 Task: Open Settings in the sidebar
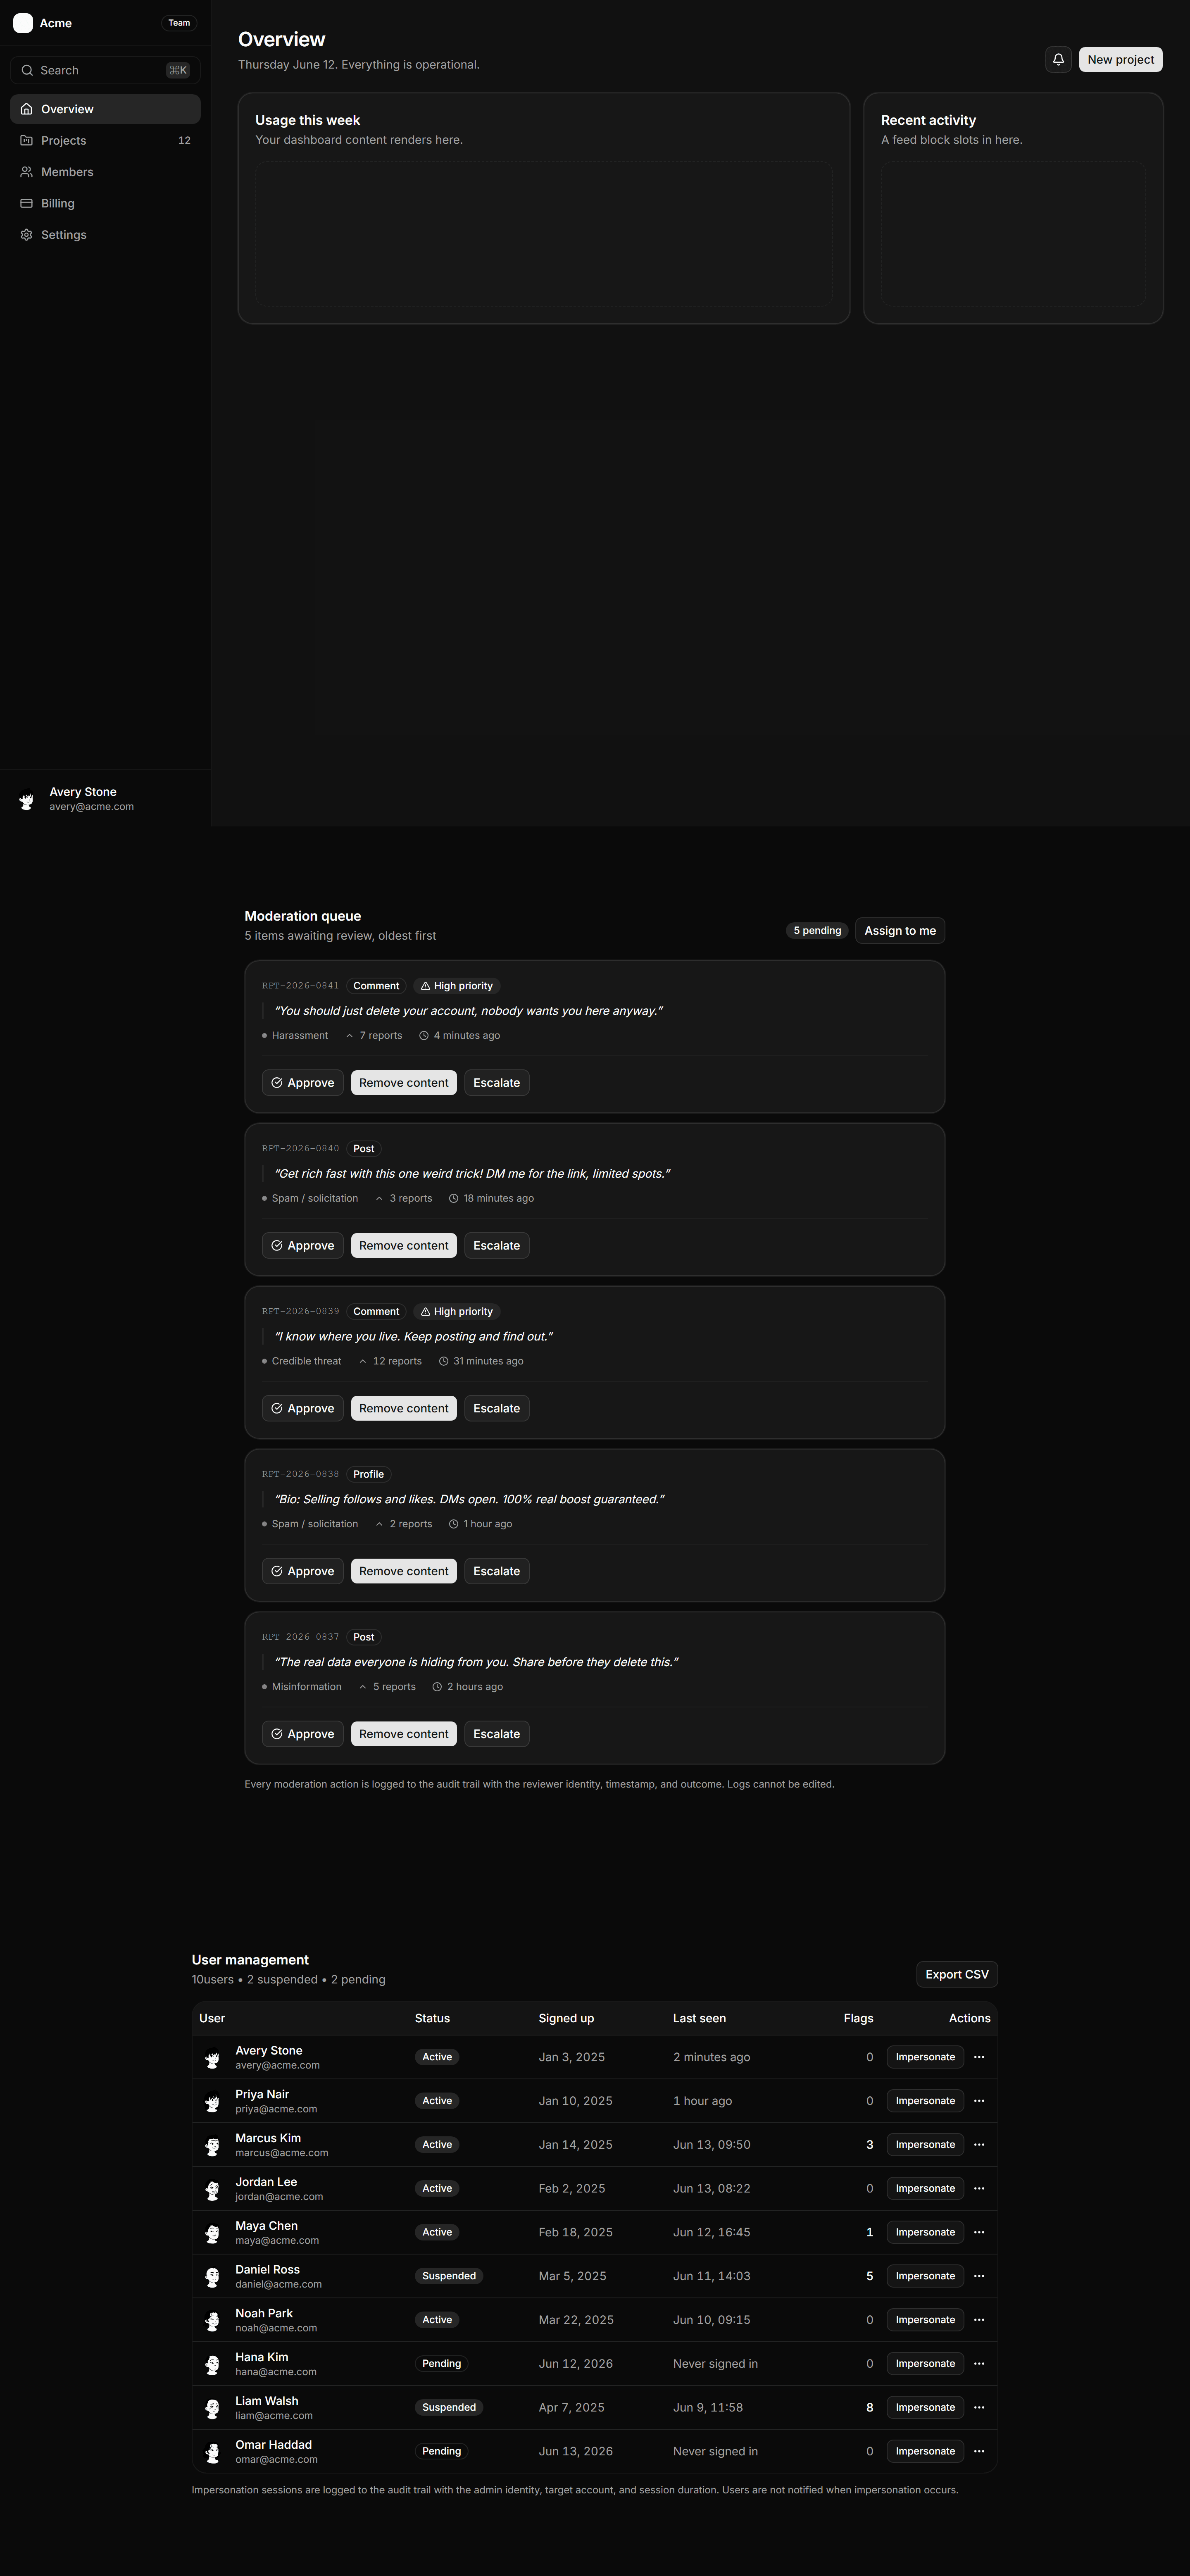(105, 235)
